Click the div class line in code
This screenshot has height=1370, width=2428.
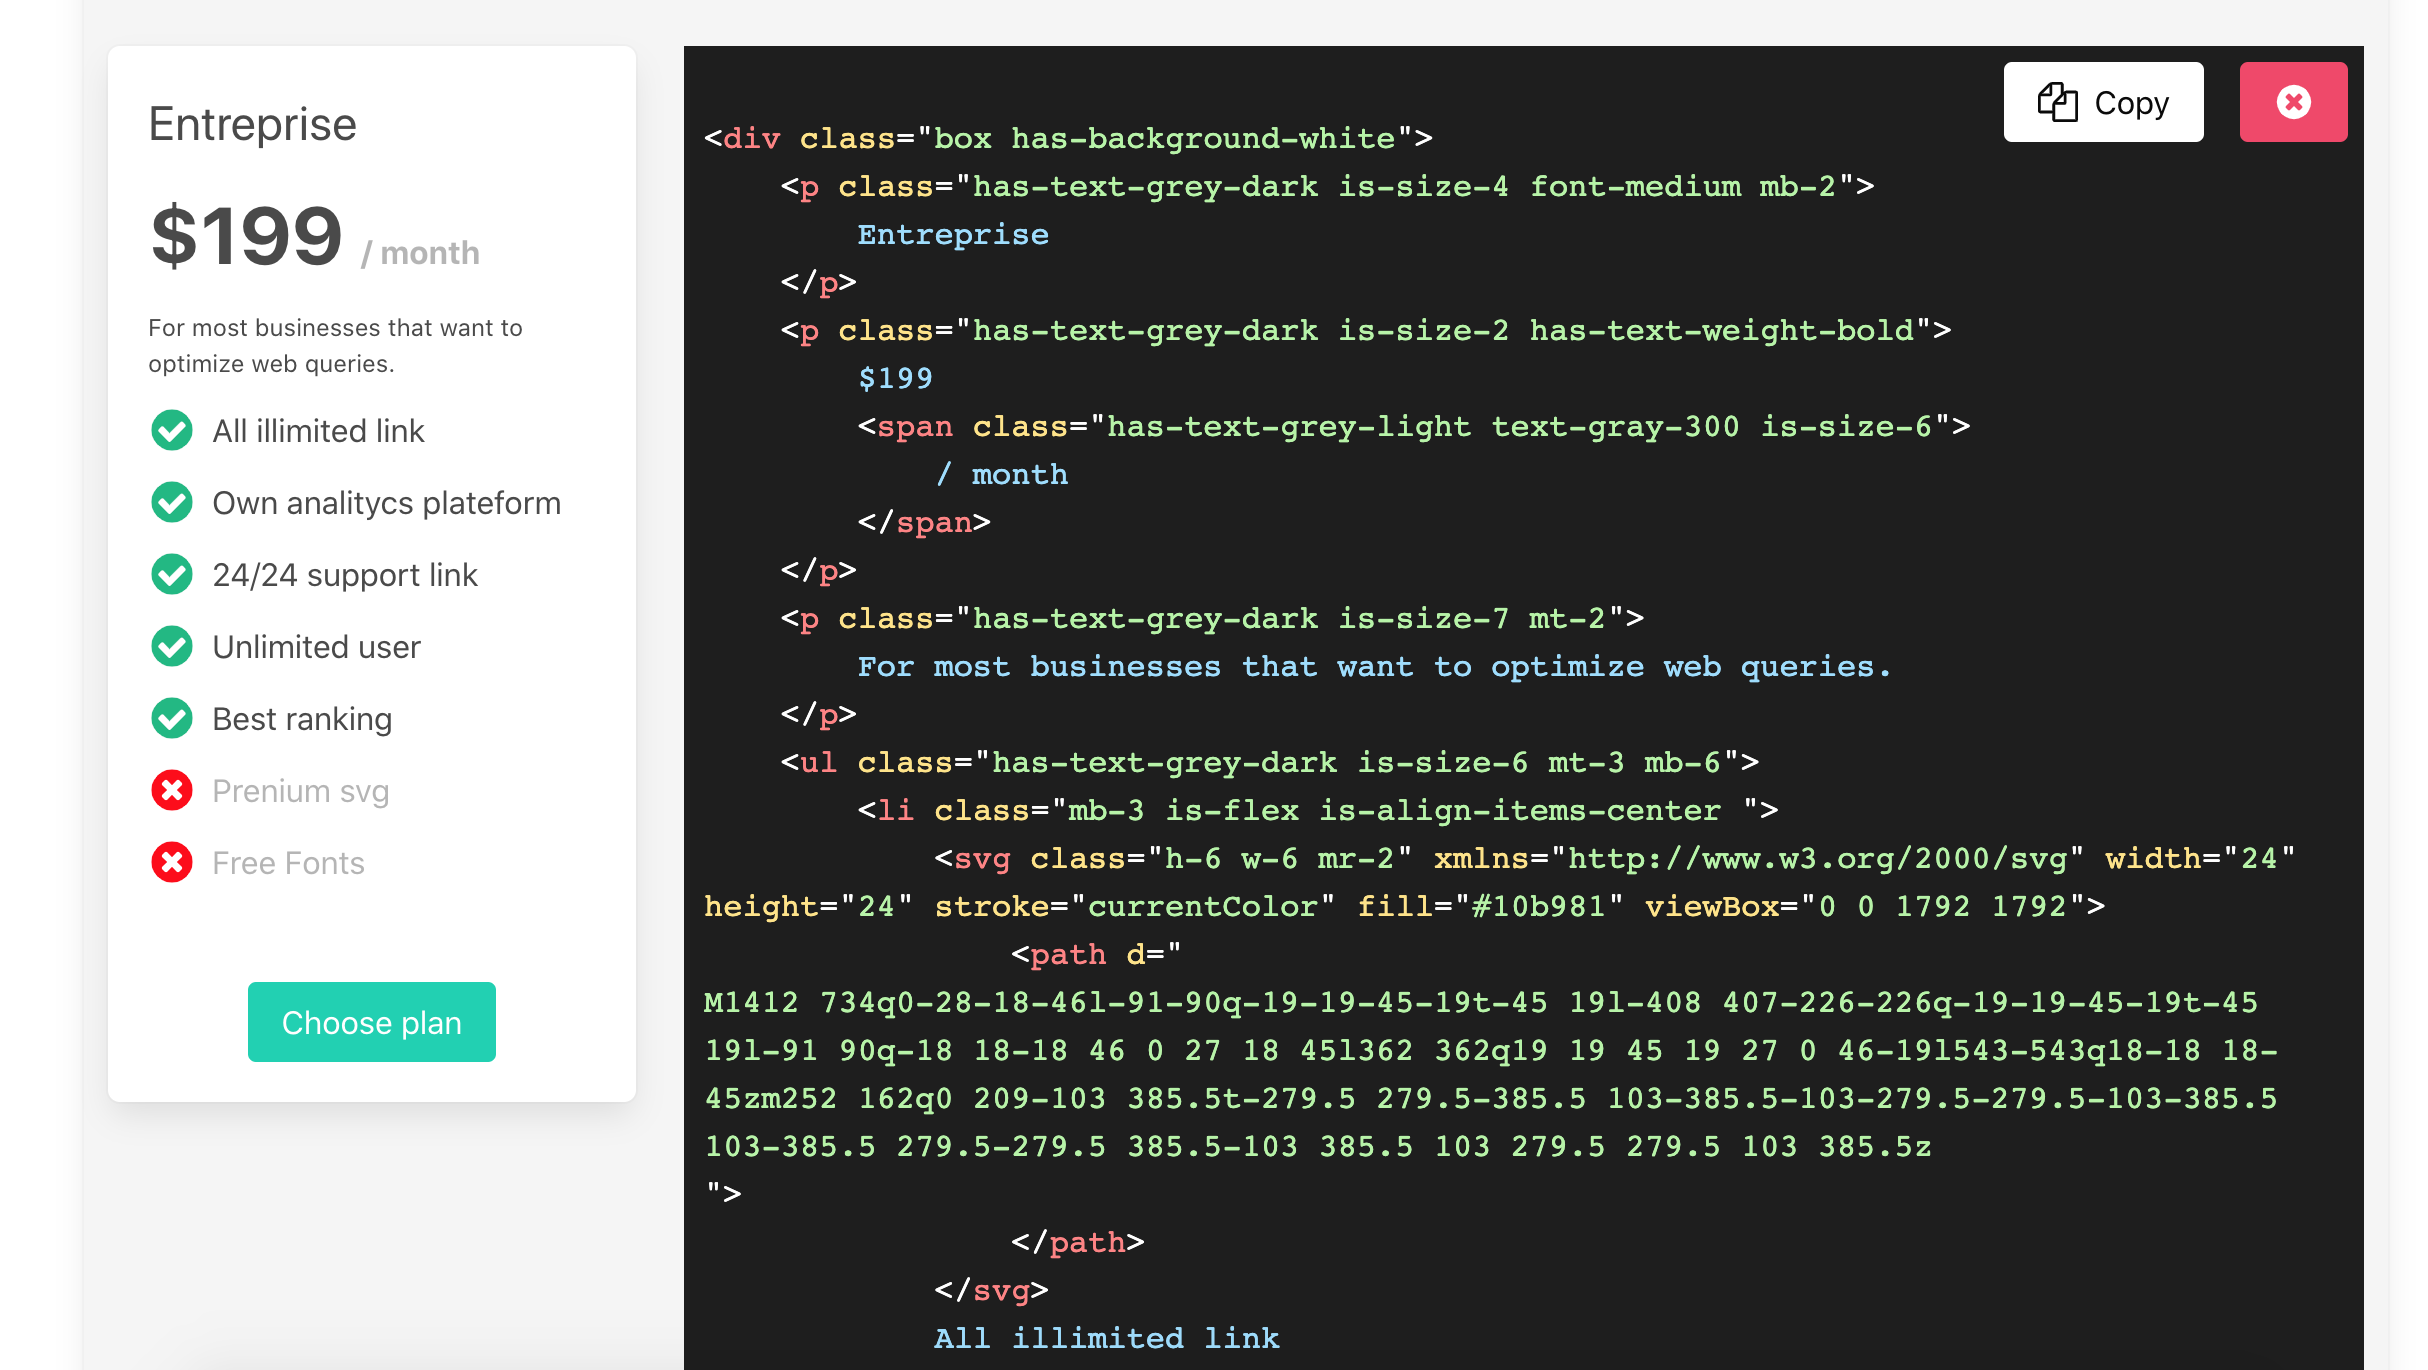(x=1067, y=138)
